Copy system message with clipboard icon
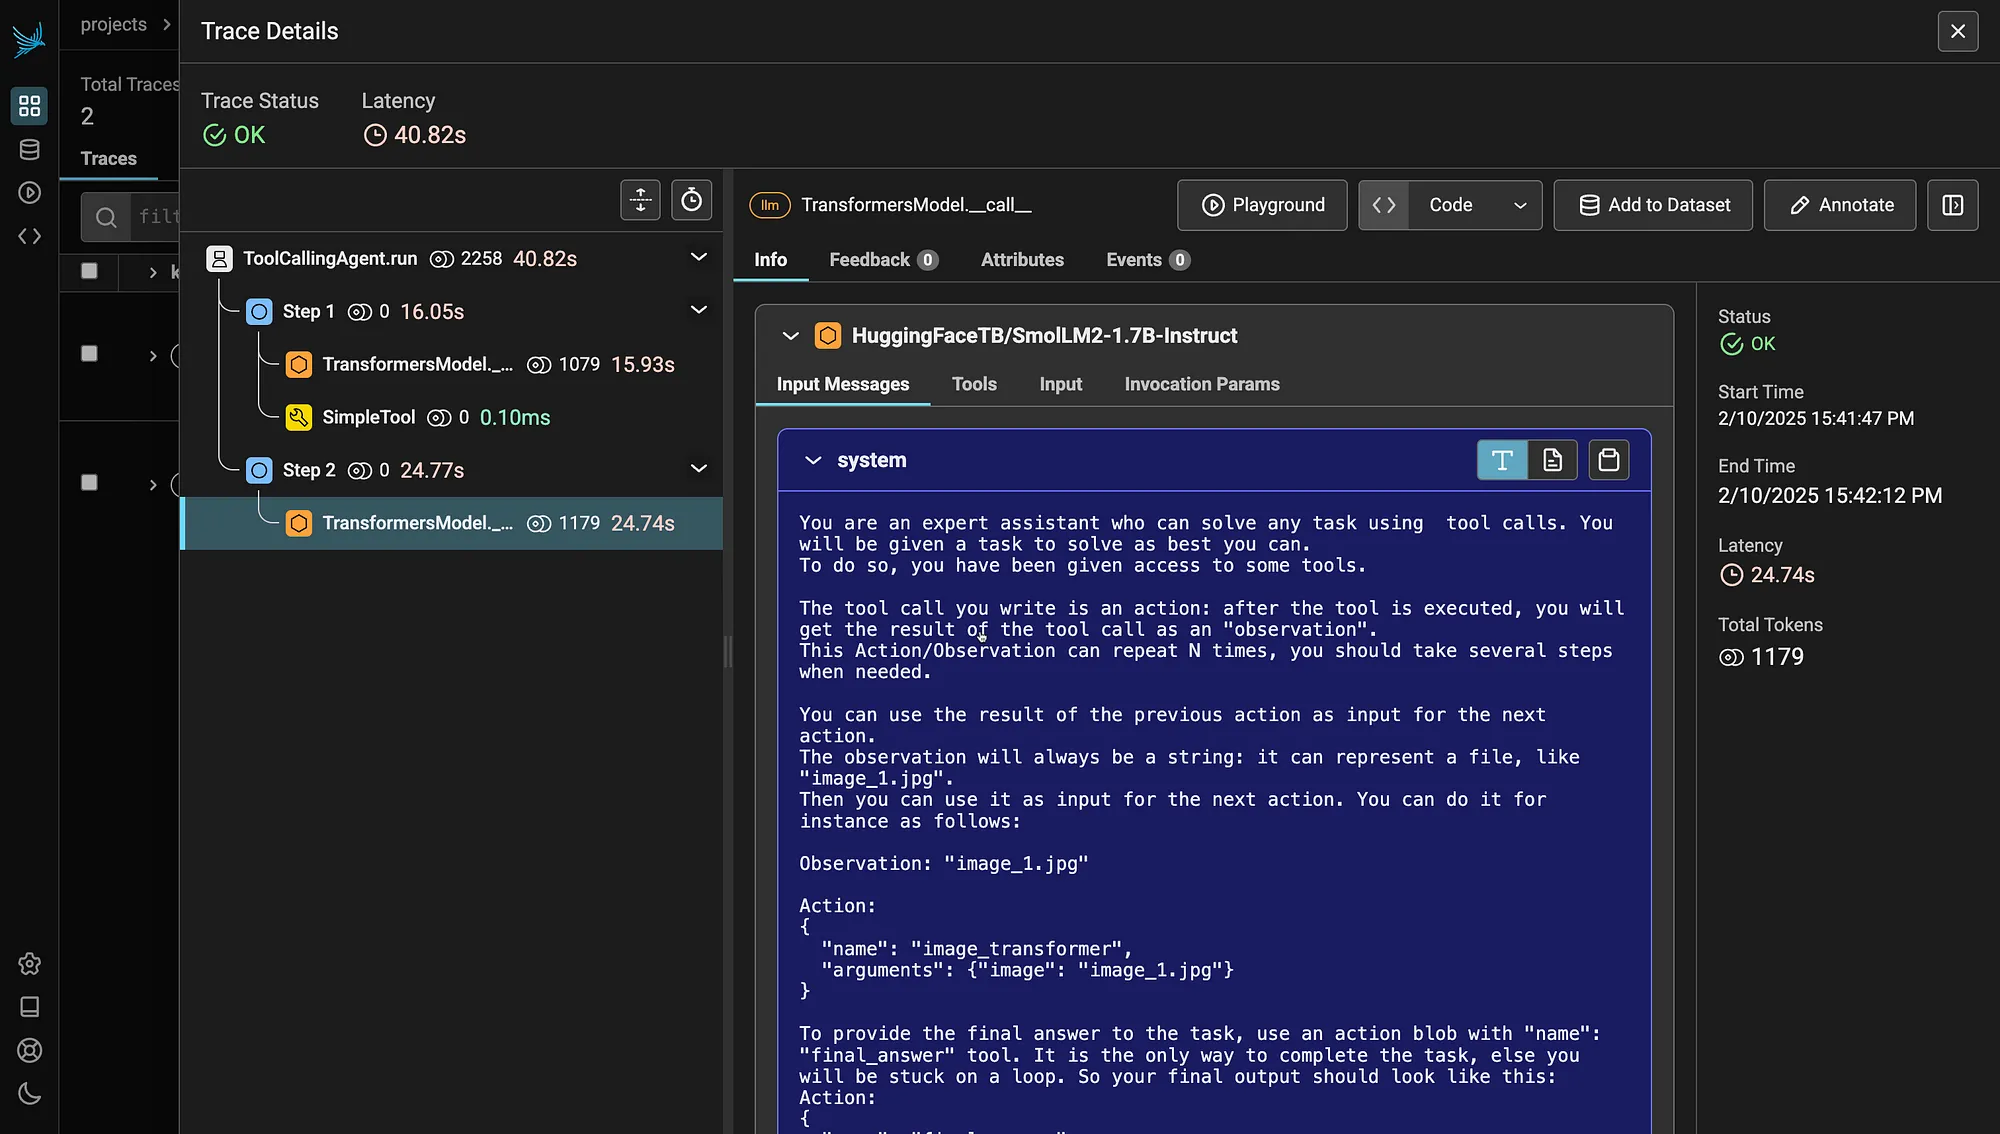The image size is (2000, 1134). click(x=1609, y=460)
